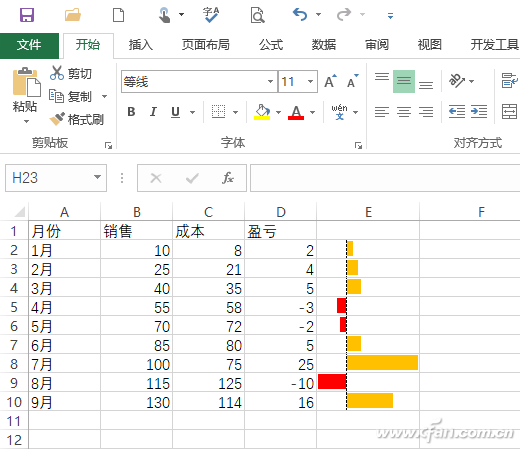
Task: Click the wrap text icon
Action: 510,81
